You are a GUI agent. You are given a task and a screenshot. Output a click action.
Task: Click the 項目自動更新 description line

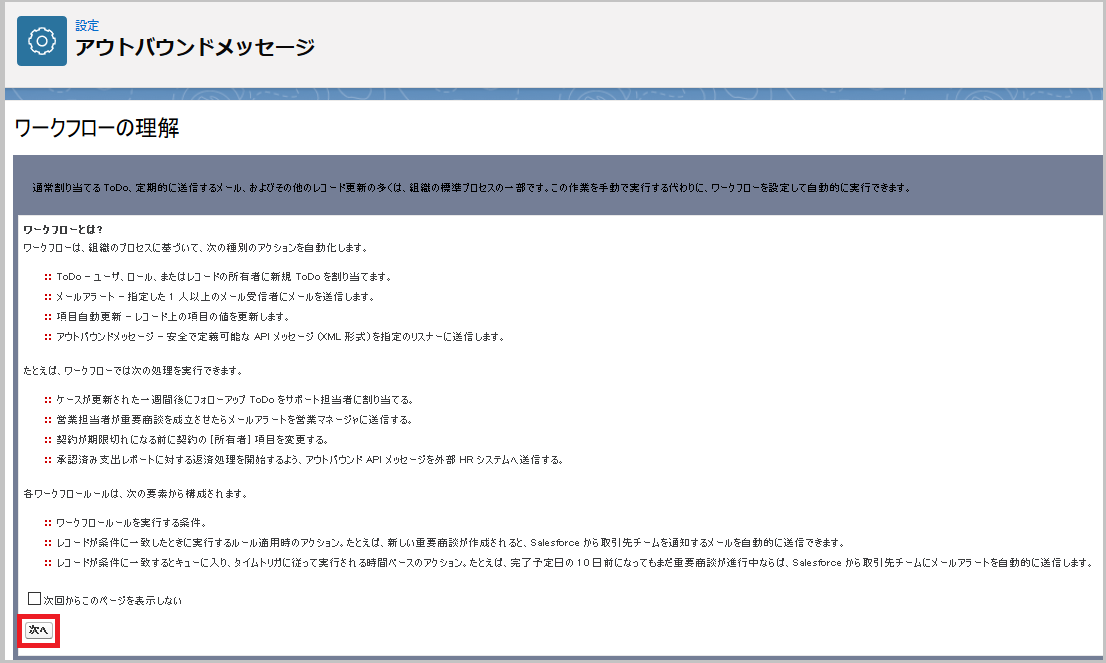point(173,317)
